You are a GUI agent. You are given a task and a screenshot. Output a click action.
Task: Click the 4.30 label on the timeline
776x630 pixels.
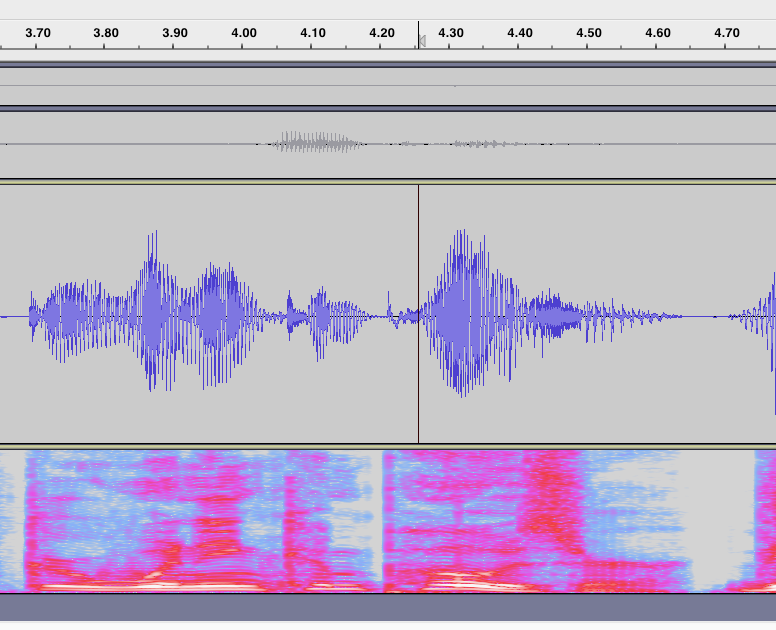tap(451, 33)
